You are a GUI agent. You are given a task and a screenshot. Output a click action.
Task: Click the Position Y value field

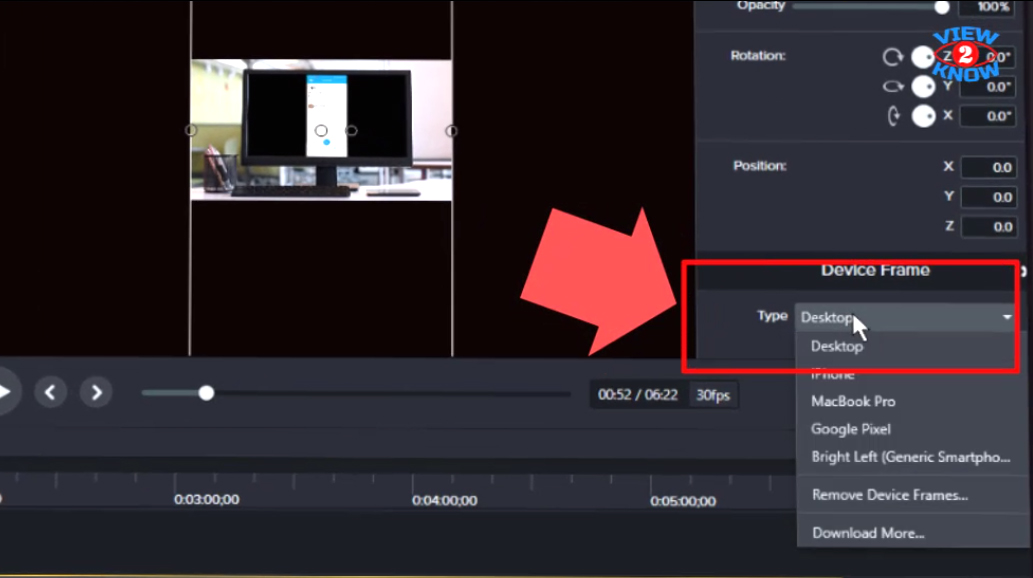pyautogui.click(x=988, y=197)
